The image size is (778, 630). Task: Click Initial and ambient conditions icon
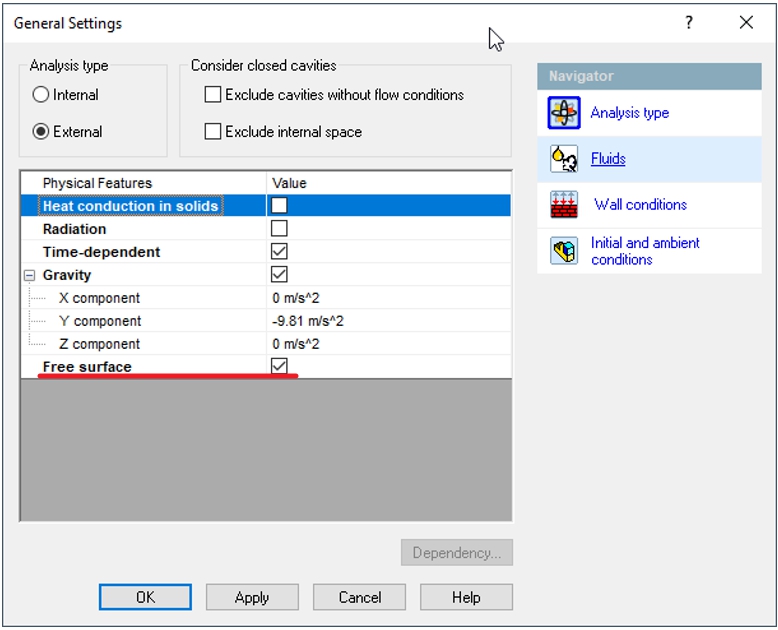(x=564, y=251)
